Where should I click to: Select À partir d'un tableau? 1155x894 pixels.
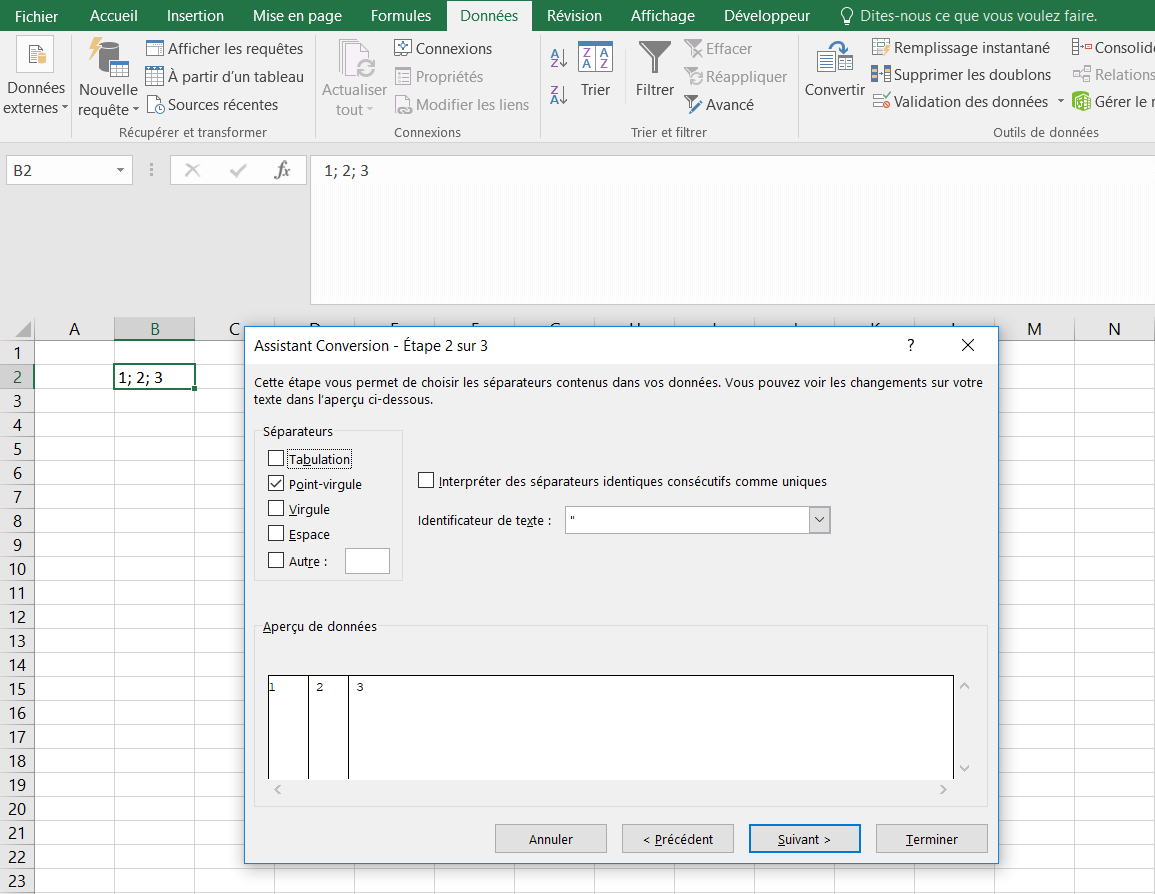[225, 77]
